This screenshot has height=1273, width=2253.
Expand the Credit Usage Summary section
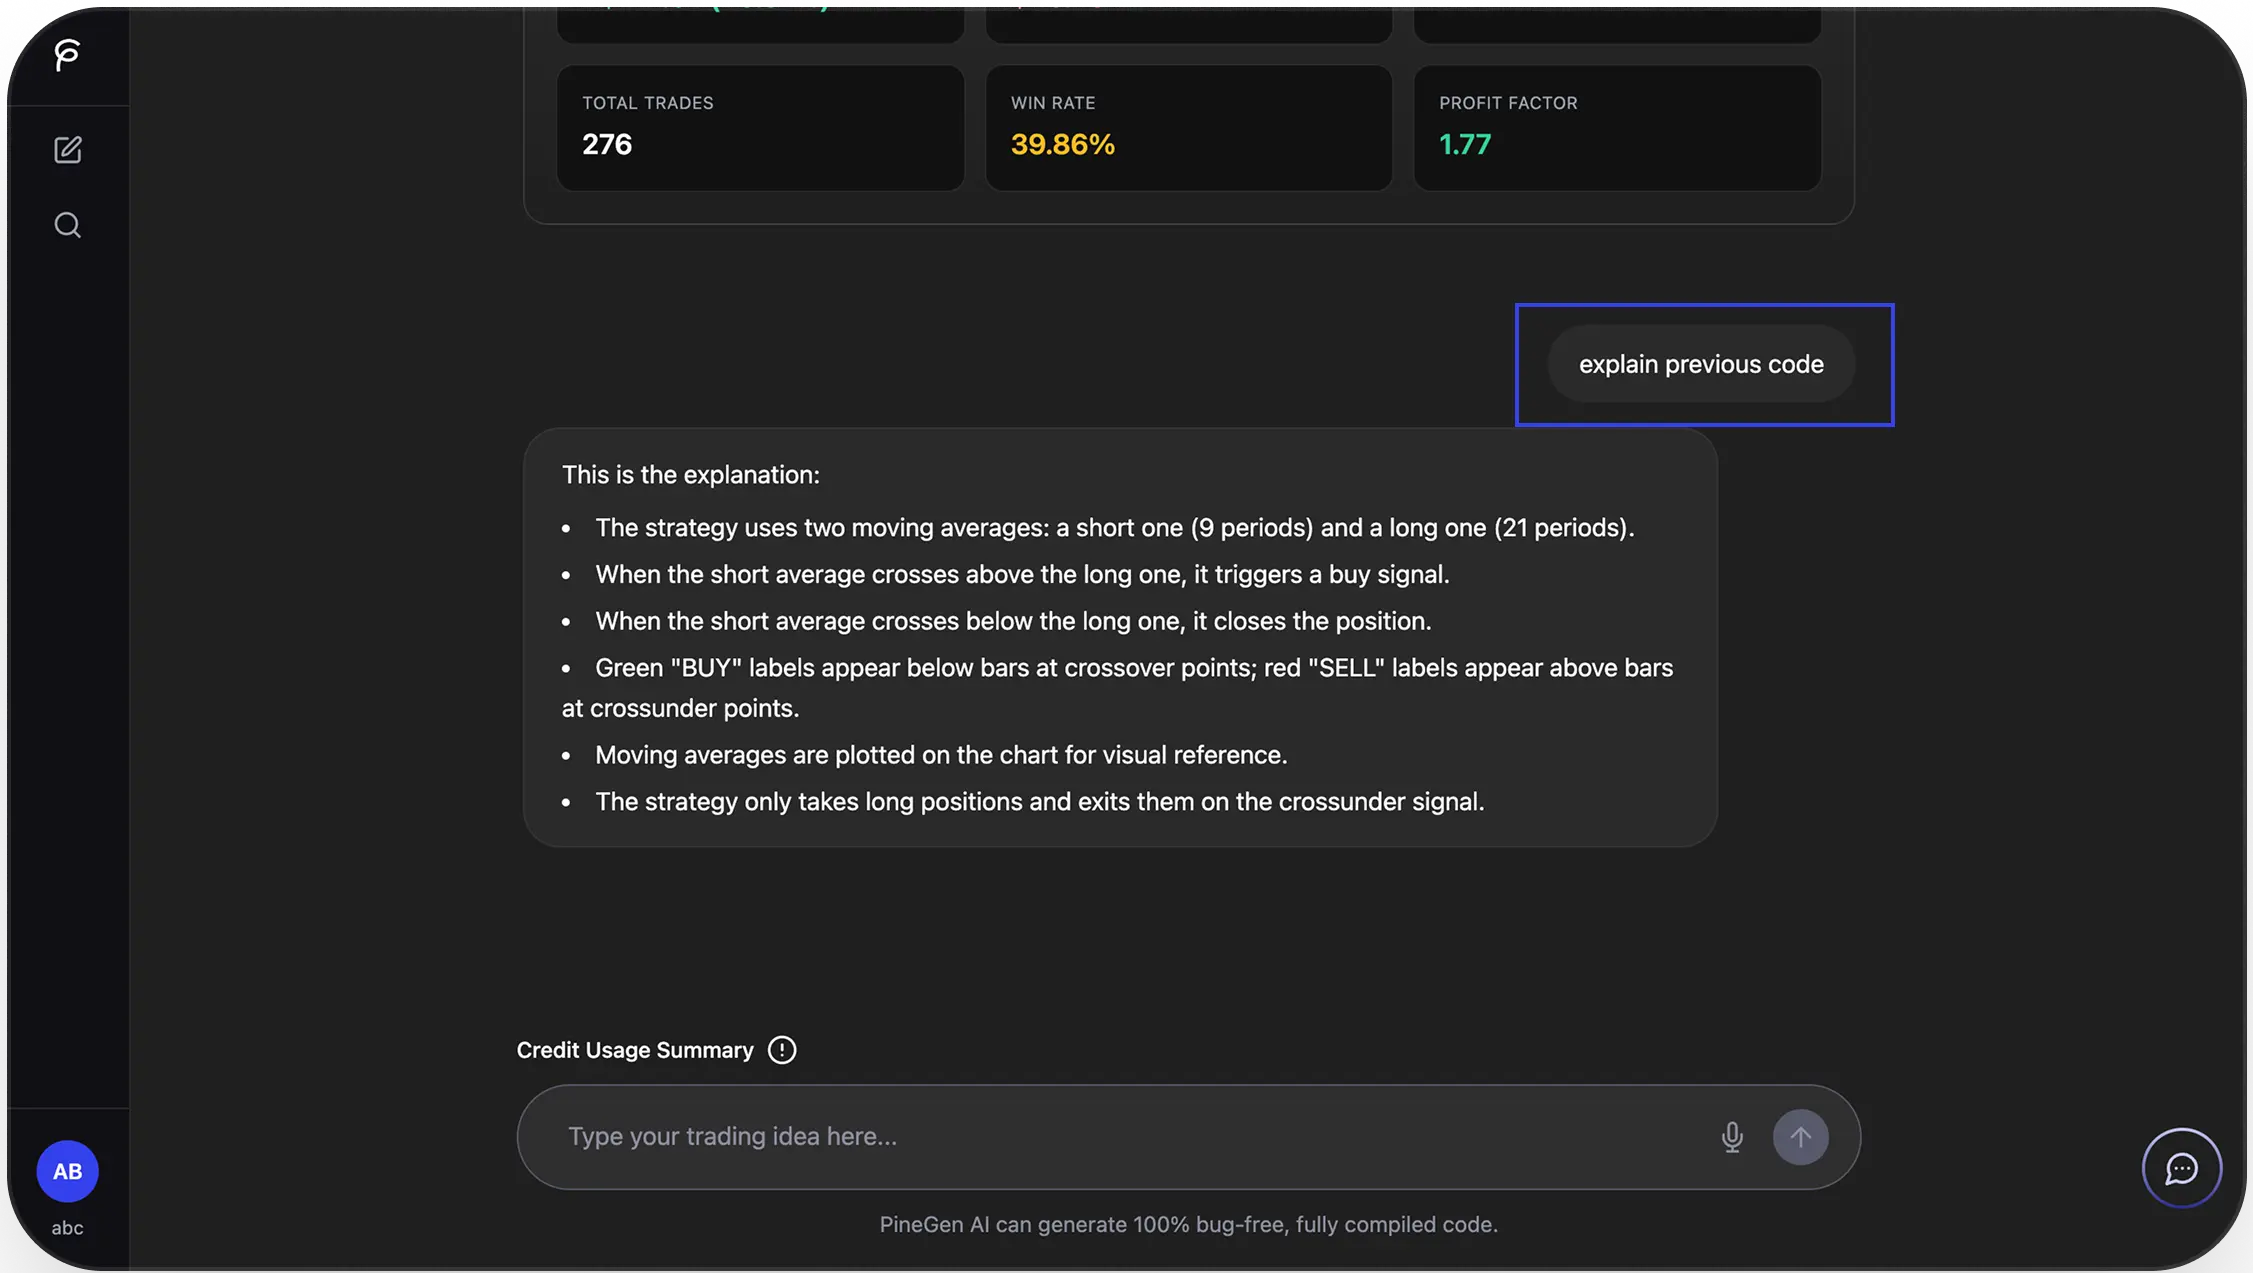click(x=635, y=1050)
